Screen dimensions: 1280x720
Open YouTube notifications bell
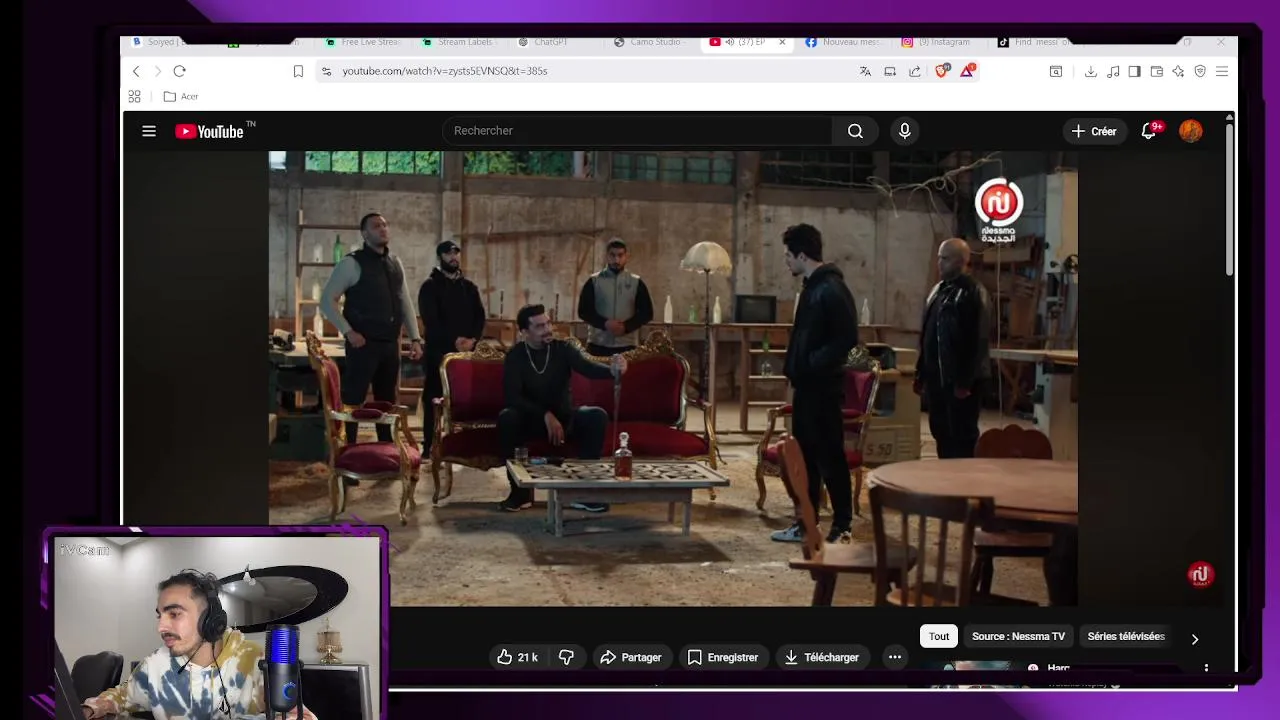pyautogui.click(x=1149, y=131)
